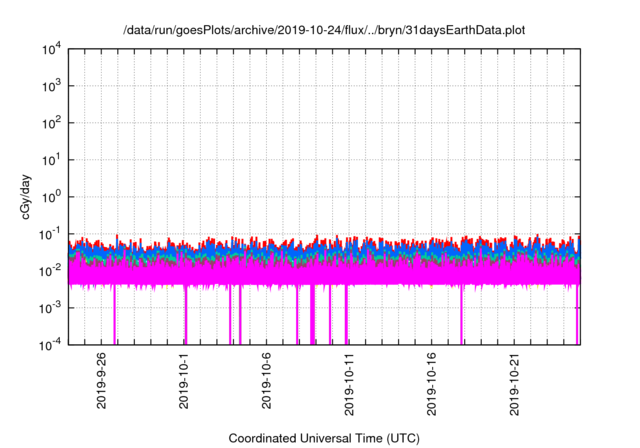Screen dimensions: 640x448
Task: Click the magenta data dropout spike near 2019-9-26
Action: coord(115,315)
